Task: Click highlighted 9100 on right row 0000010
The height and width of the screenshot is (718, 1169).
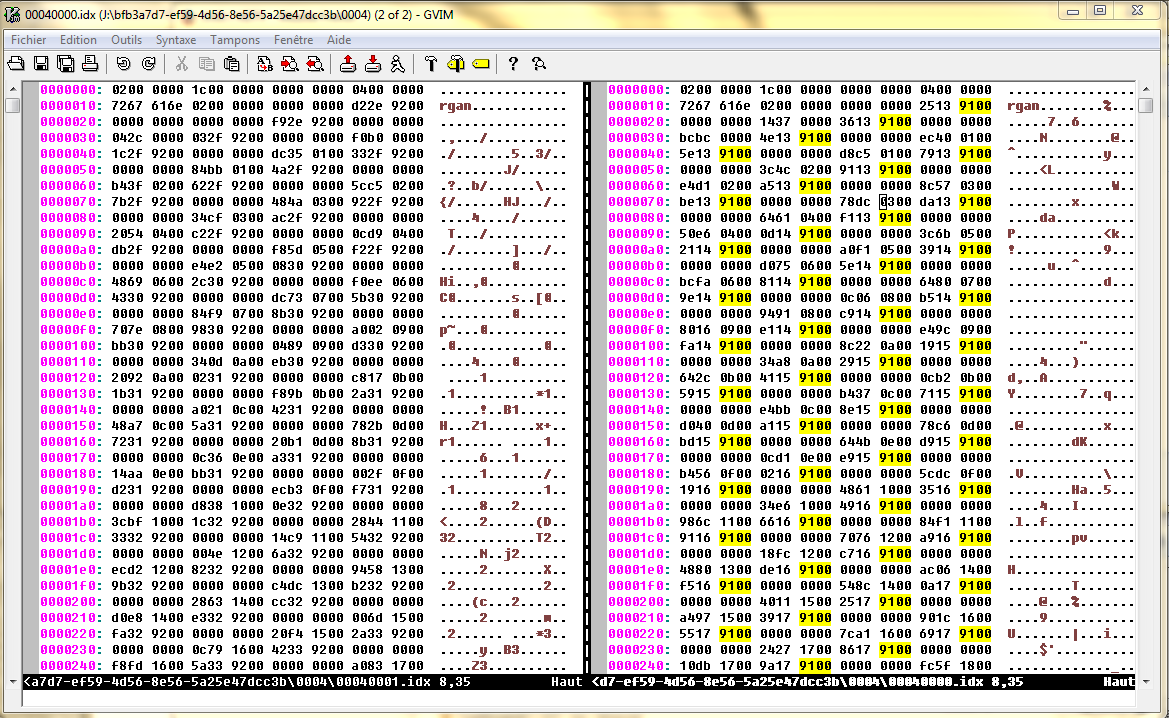Action: click(975, 106)
